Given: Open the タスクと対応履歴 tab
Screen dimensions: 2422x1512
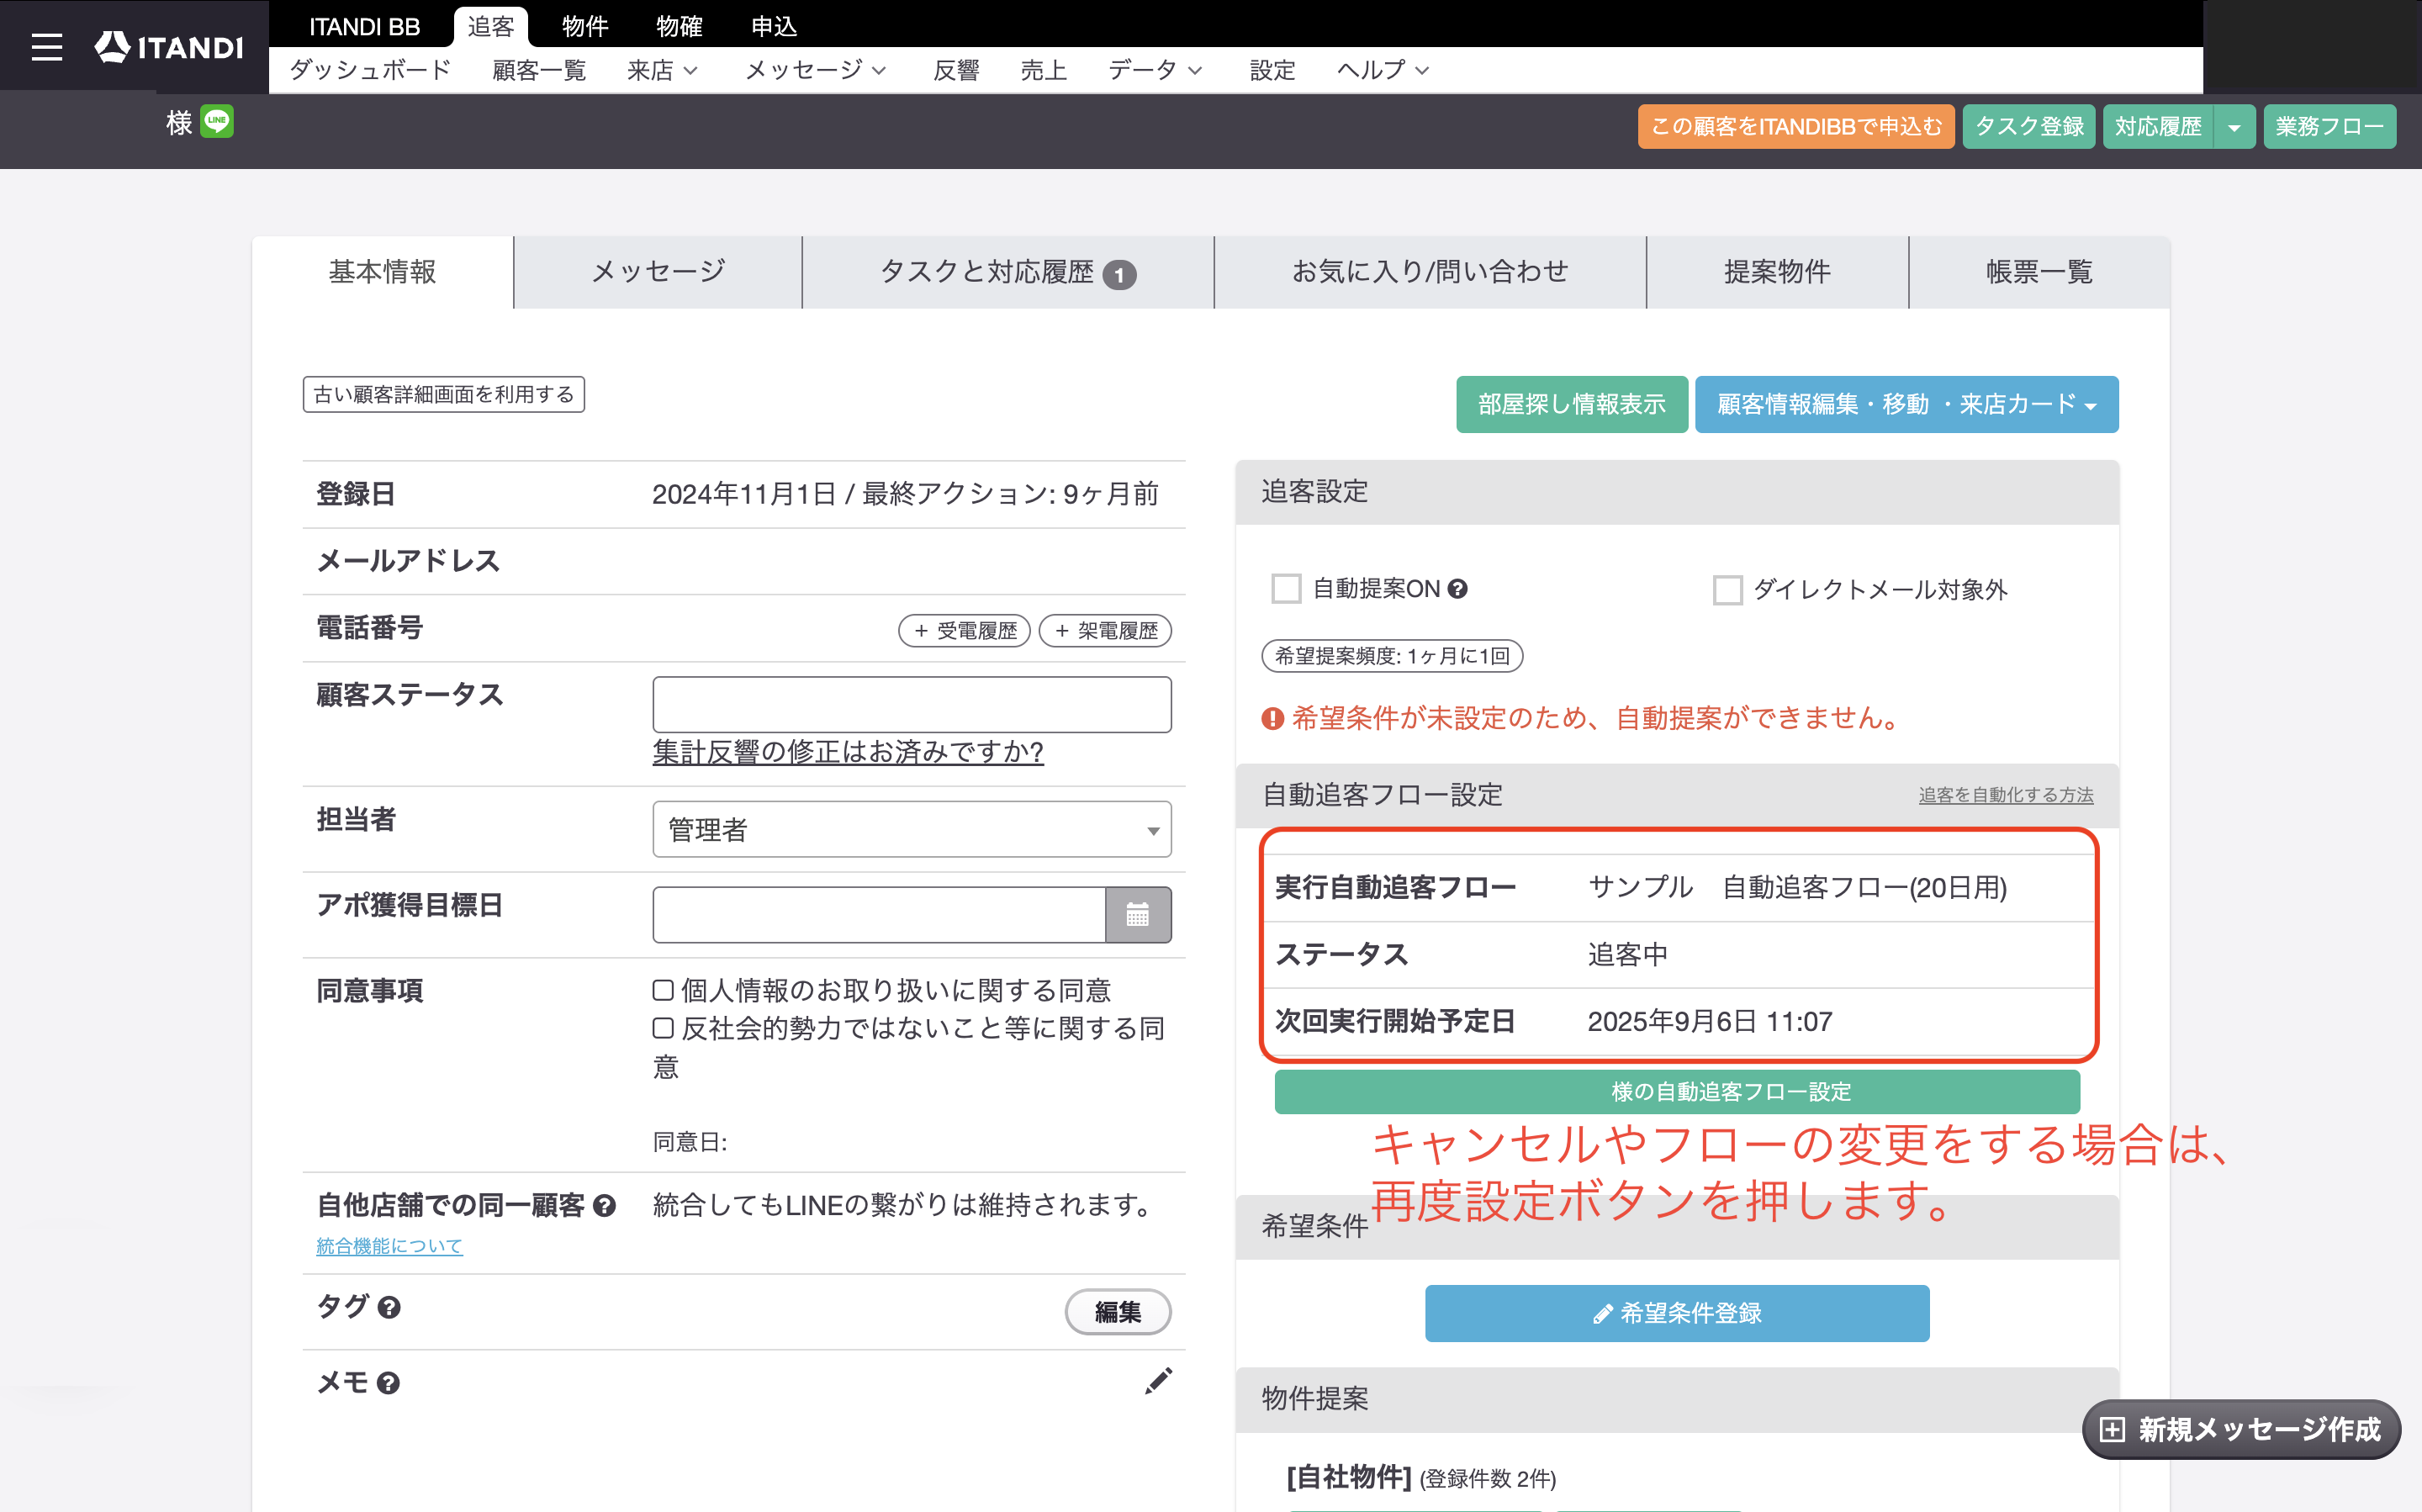Looking at the screenshot, I should 1008,272.
